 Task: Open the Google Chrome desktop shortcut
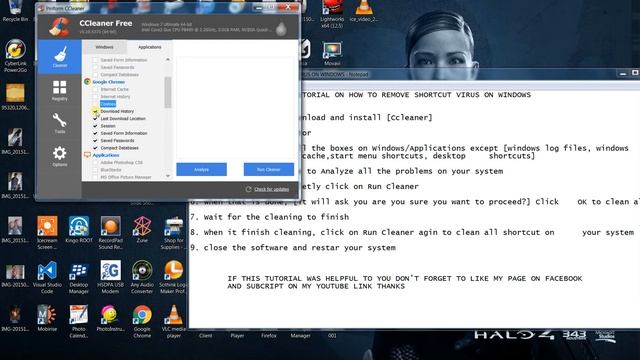142,321
